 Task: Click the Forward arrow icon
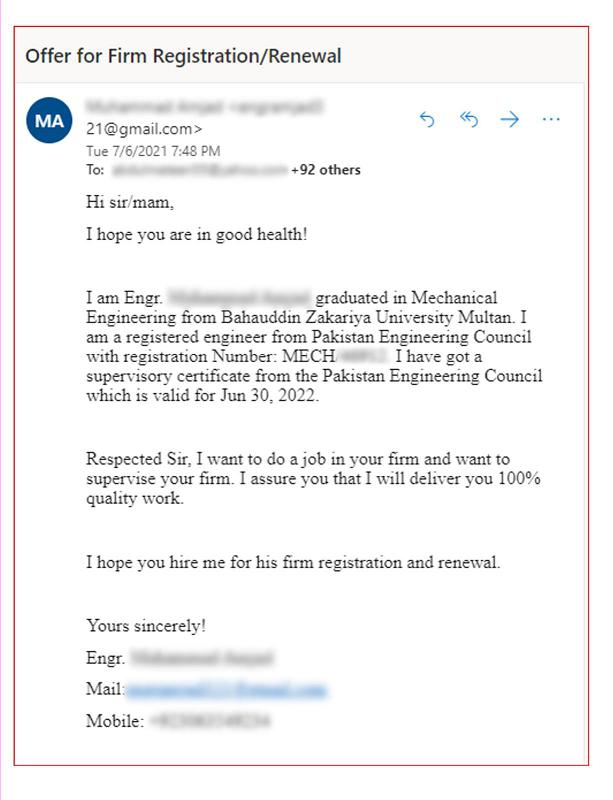tap(509, 119)
